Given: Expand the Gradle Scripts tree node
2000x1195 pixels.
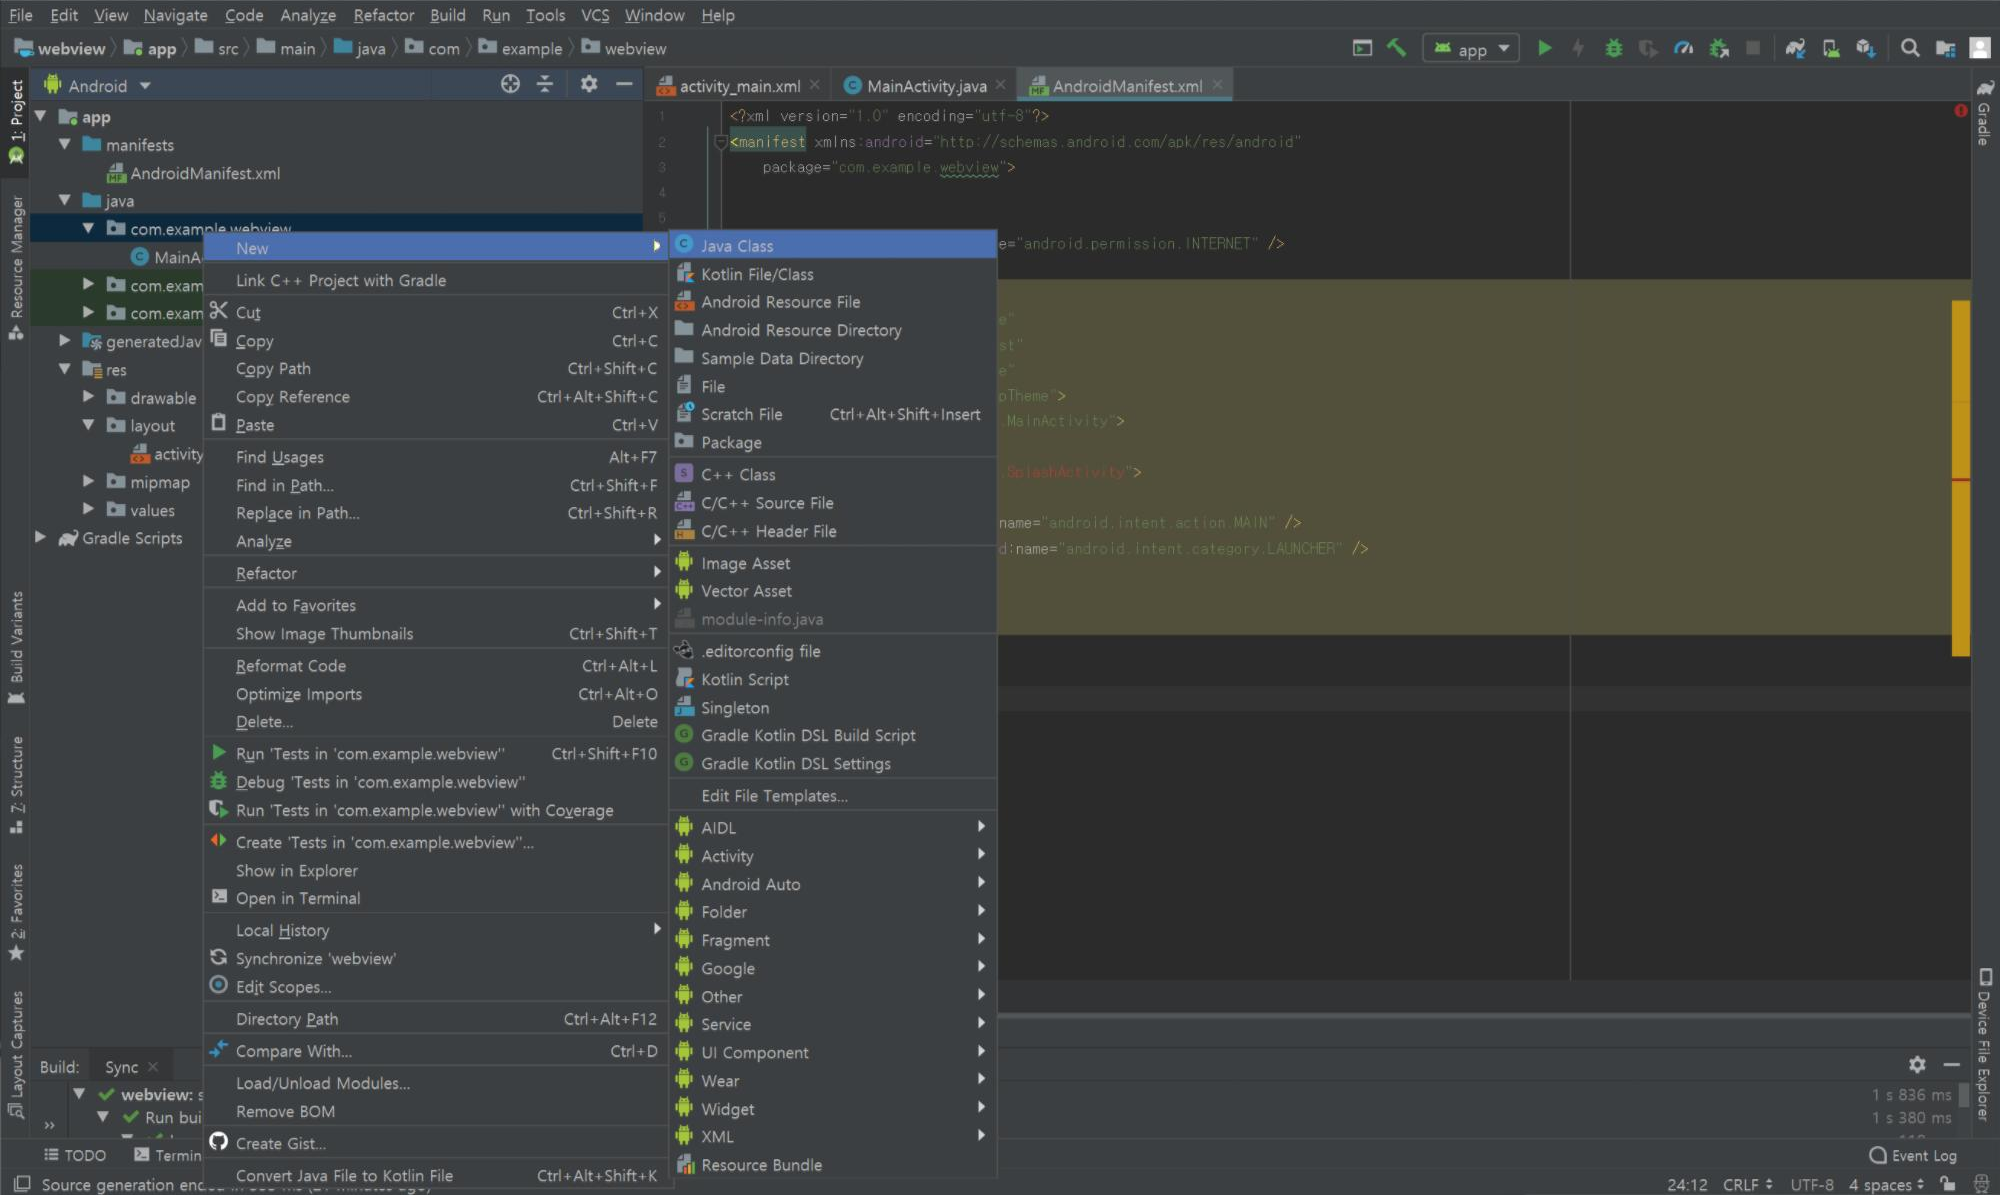Looking at the screenshot, I should tap(40, 538).
